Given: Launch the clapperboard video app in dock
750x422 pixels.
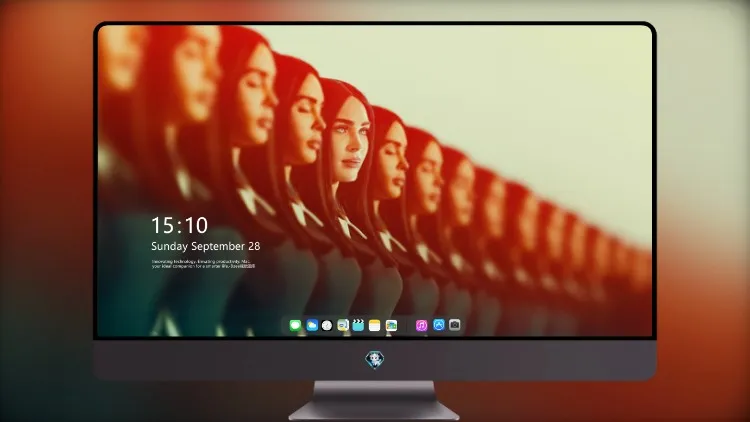Looking at the screenshot, I should click(x=358, y=325).
